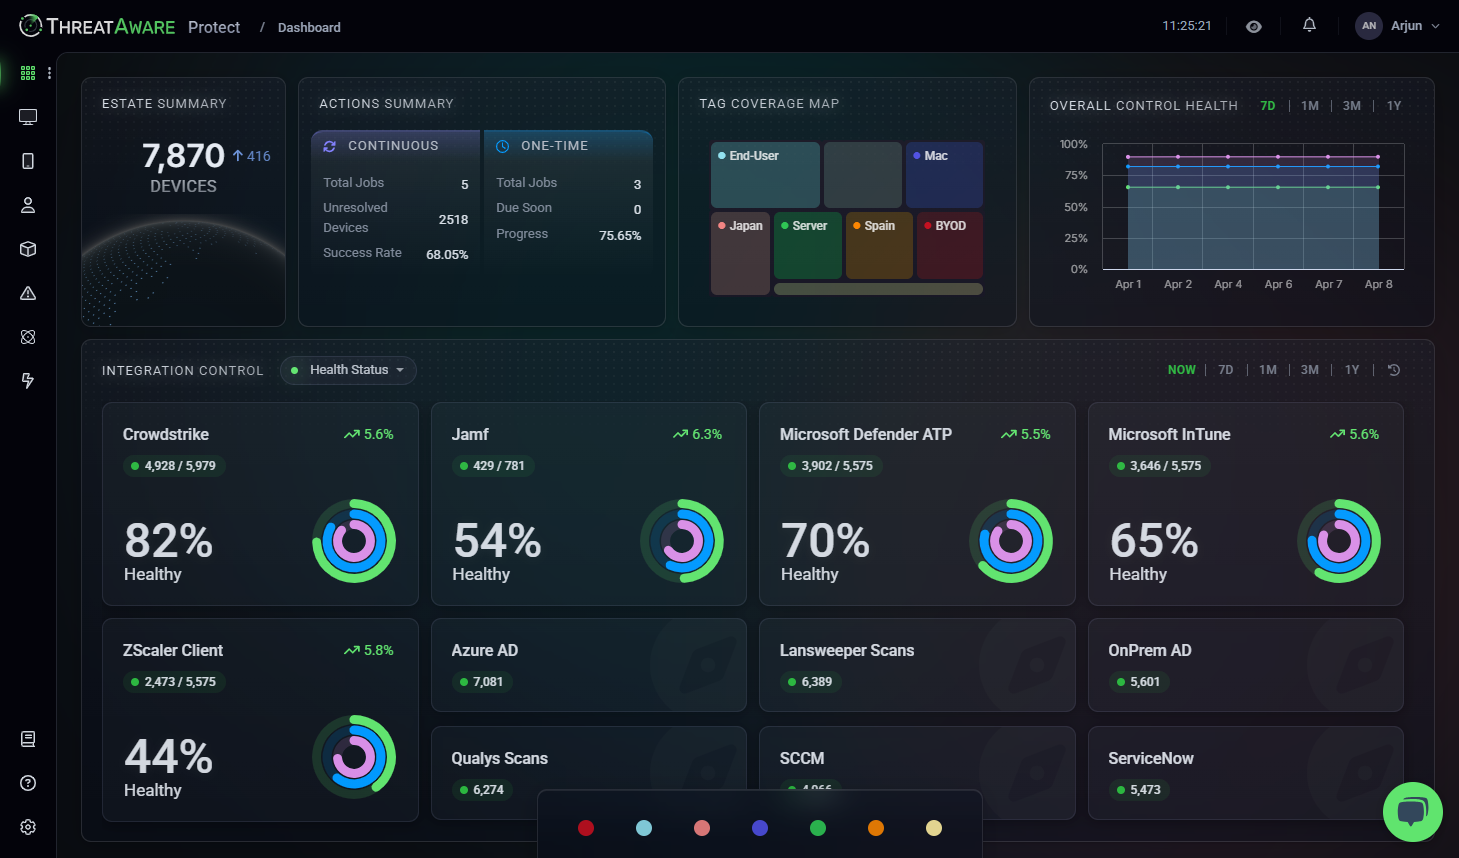Open the Crowdstrike integration card
This screenshot has height=858, width=1459.
coord(260,504)
